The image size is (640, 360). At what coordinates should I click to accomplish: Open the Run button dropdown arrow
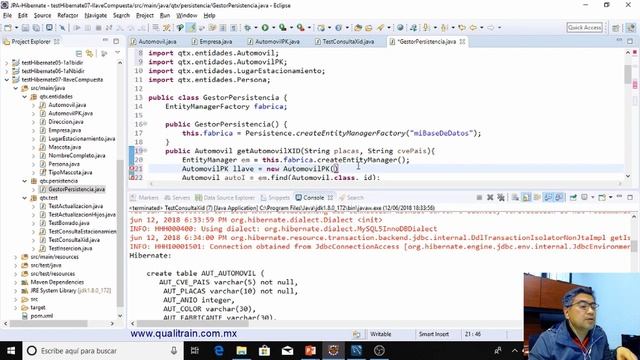(x=273, y=28)
